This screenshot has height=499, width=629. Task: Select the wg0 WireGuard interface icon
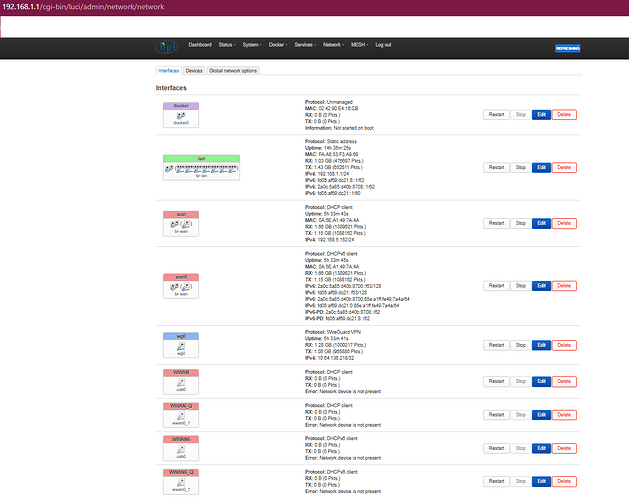click(x=181, y=345)
